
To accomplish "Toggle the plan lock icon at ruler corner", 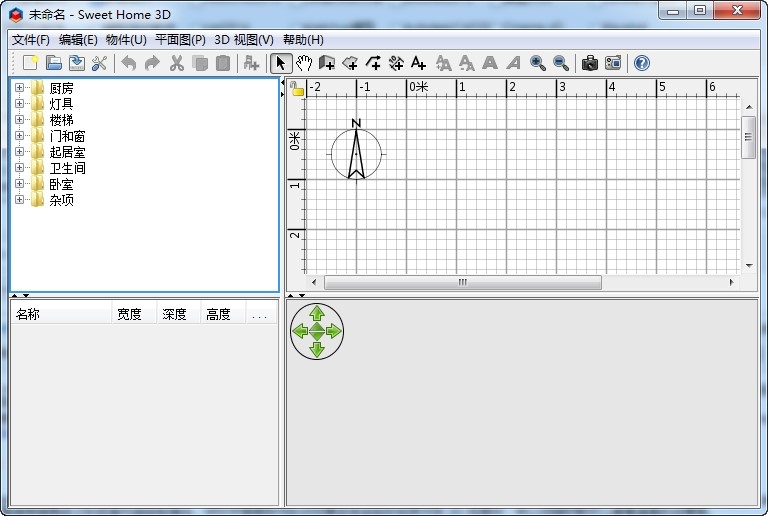I will click(x=296, y=89).
